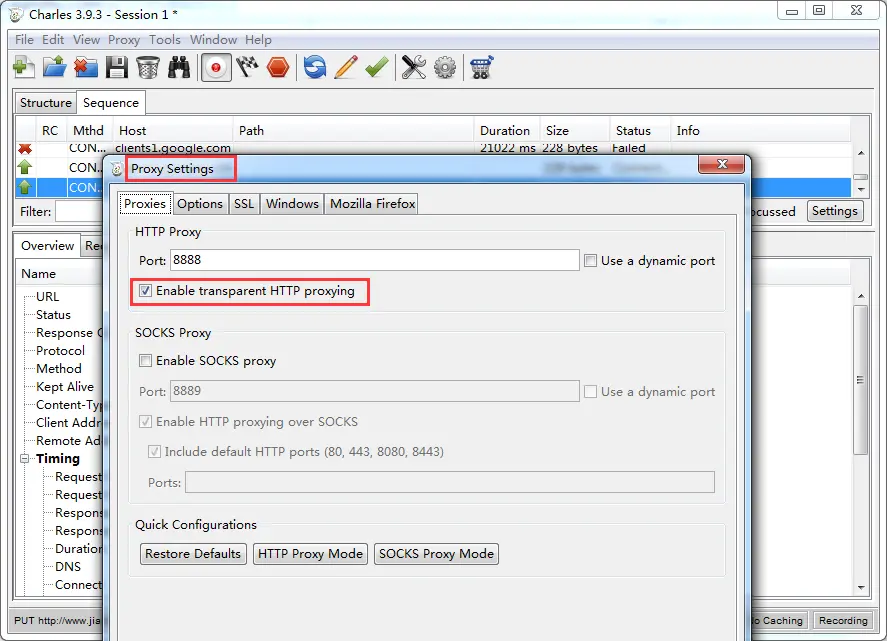The image size is (887, 641).
Task: Toggle throttling with the checkered flag icon
Action: (x=247, y=67)
